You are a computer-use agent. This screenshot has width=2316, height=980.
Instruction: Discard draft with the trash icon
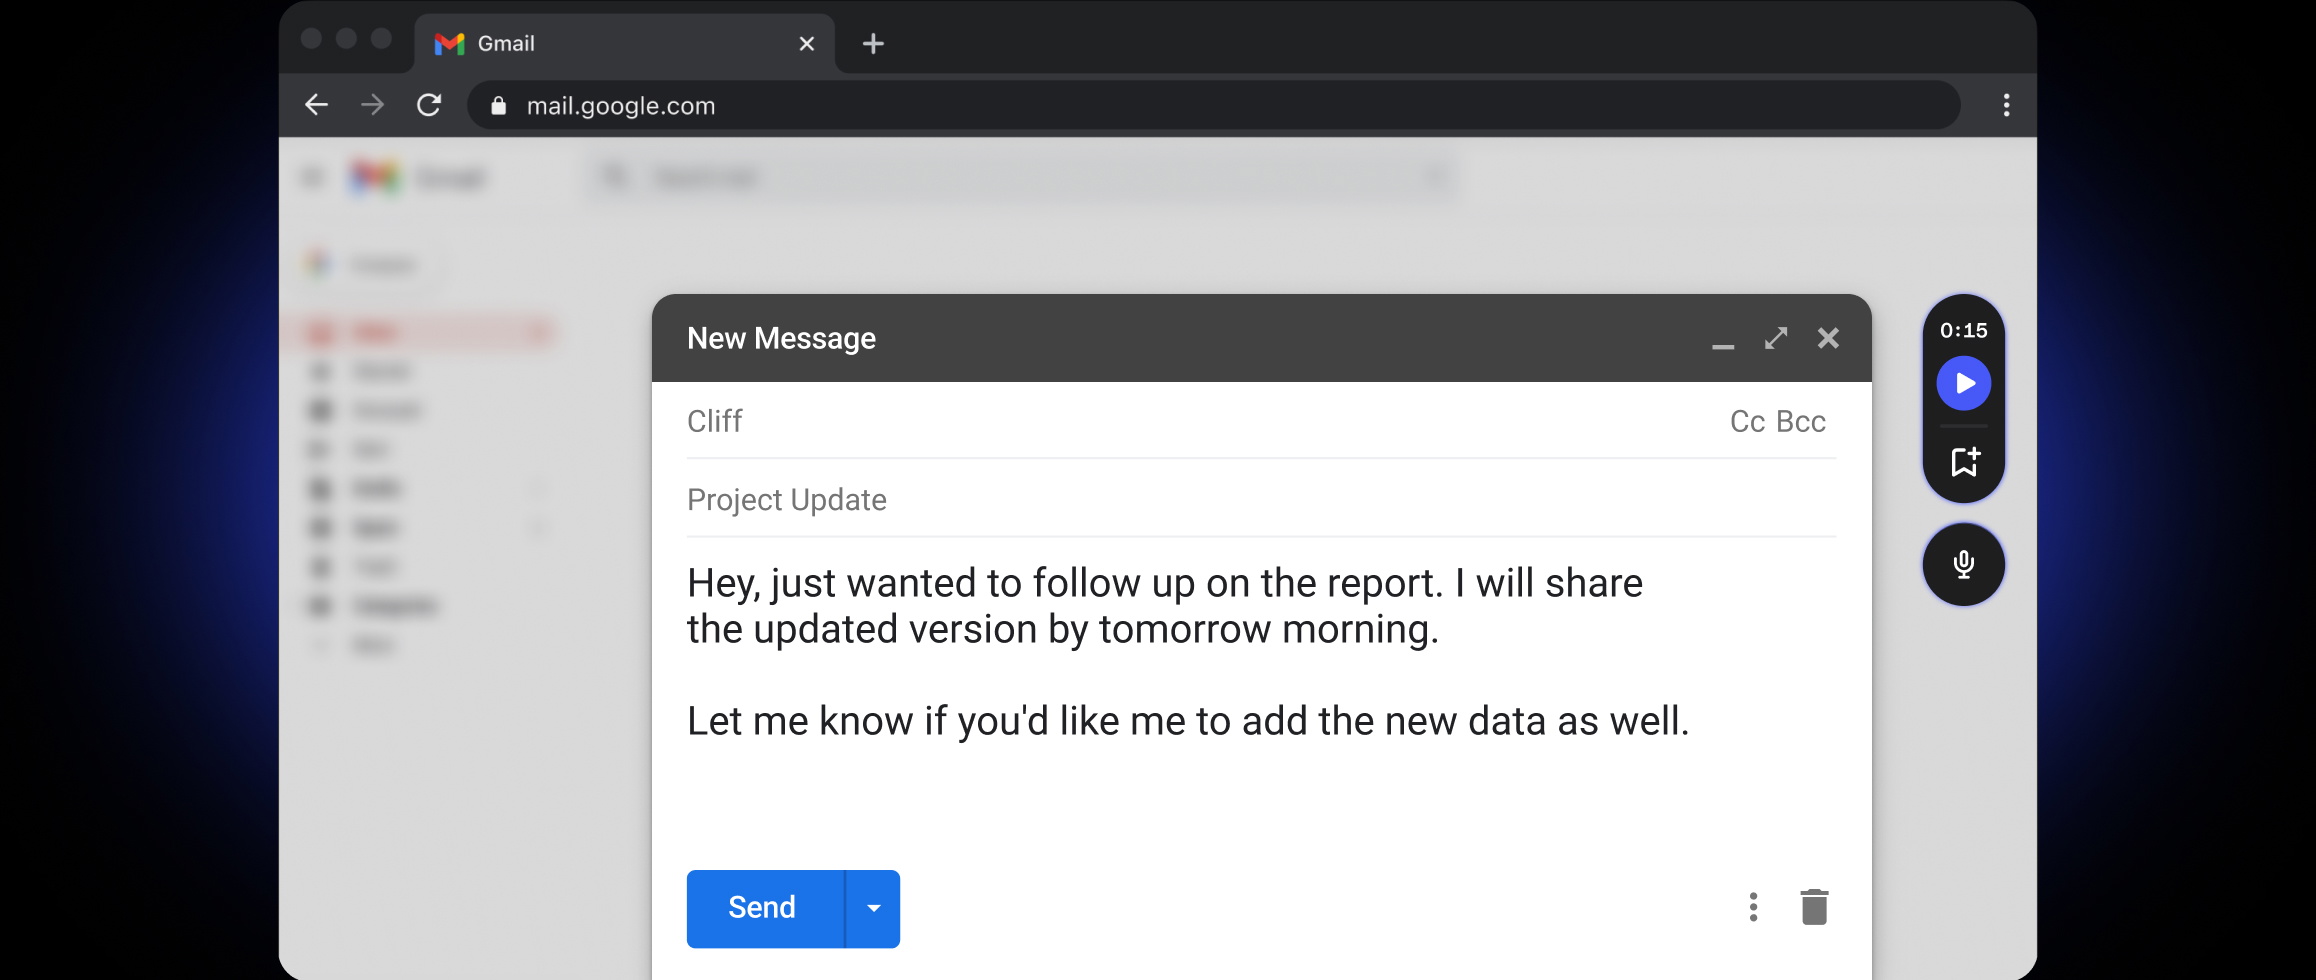coord(1814,907)
